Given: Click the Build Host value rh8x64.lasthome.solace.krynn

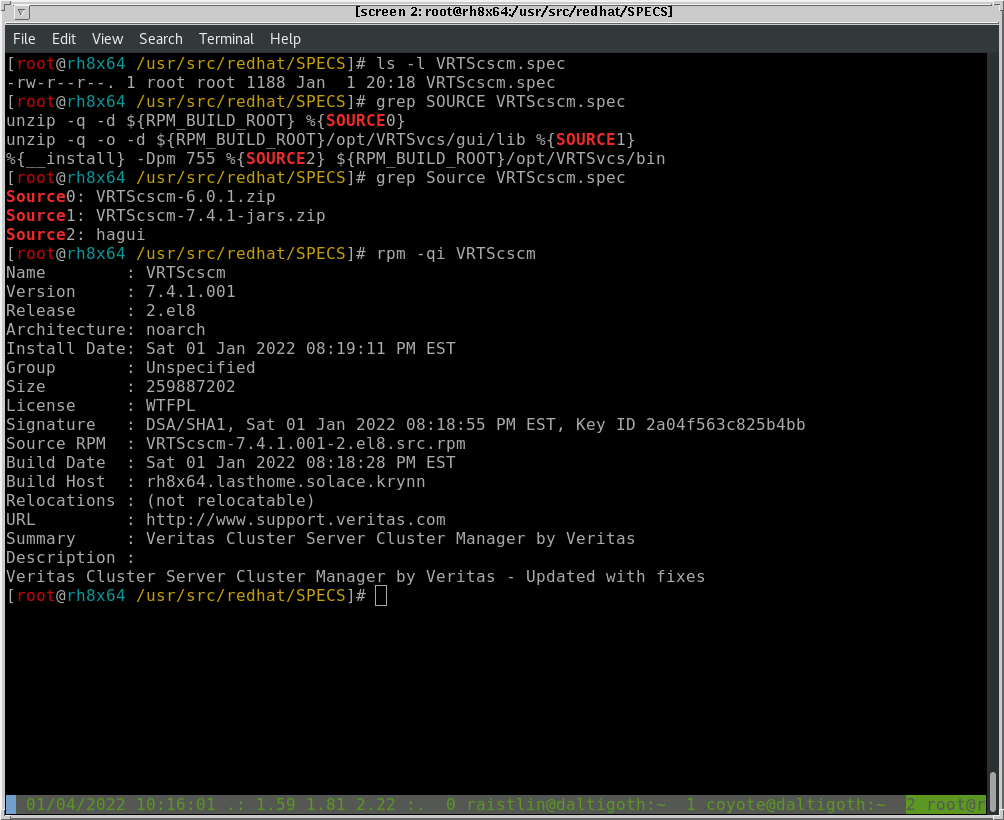Looking at the screenshot, I should click(x=285, y=482).
